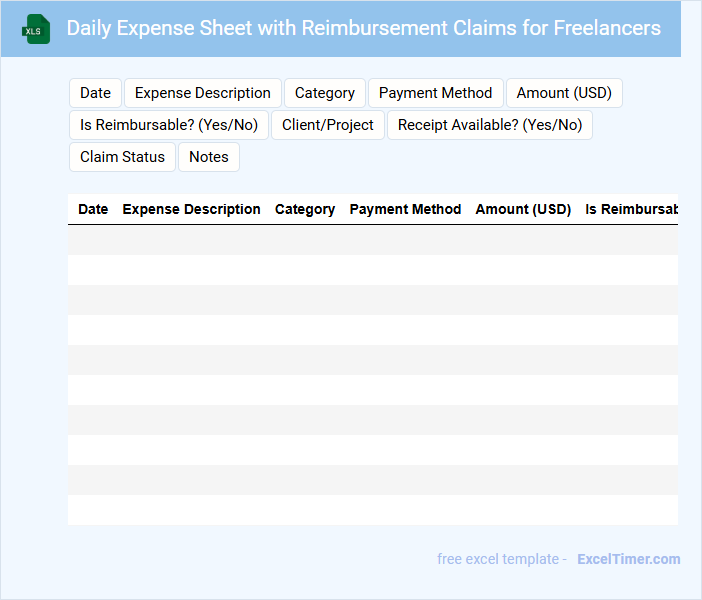
Task: Click the Claim Status tag
Action: pos(122,157)
